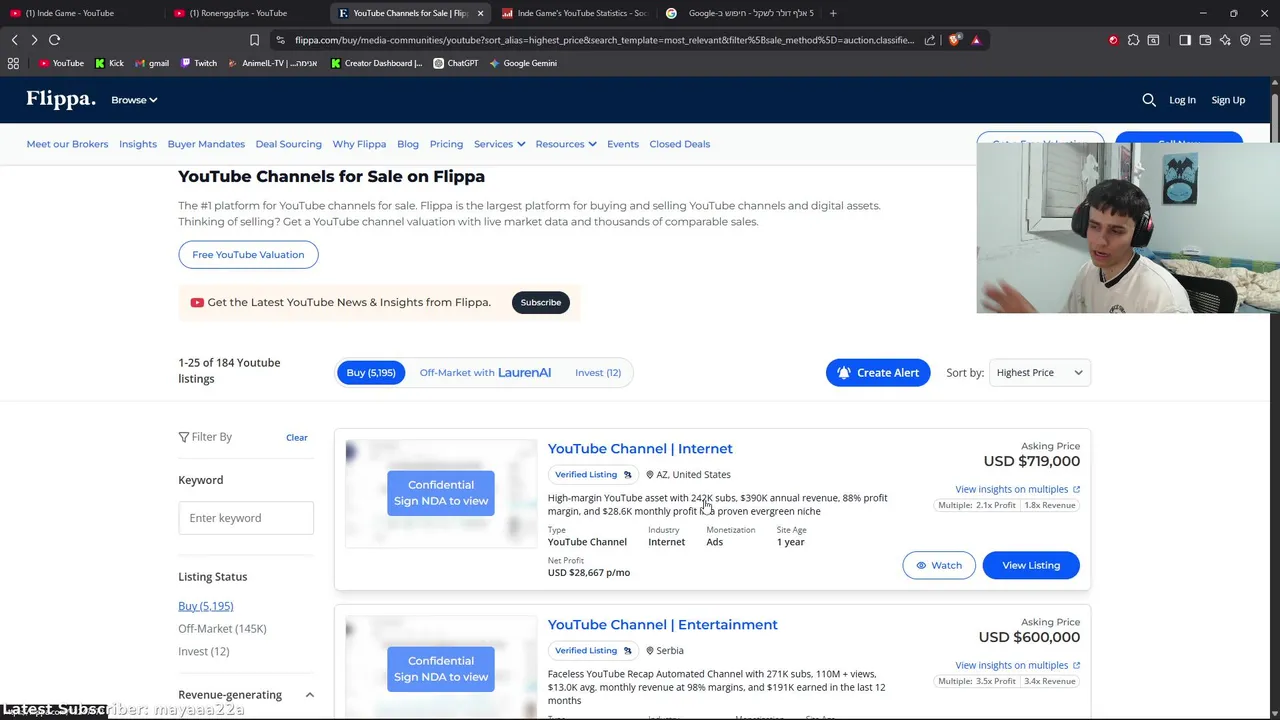Click the red recorder extension icon
The width and height of the screenshot is (1280, 720).
point(1113,40)
